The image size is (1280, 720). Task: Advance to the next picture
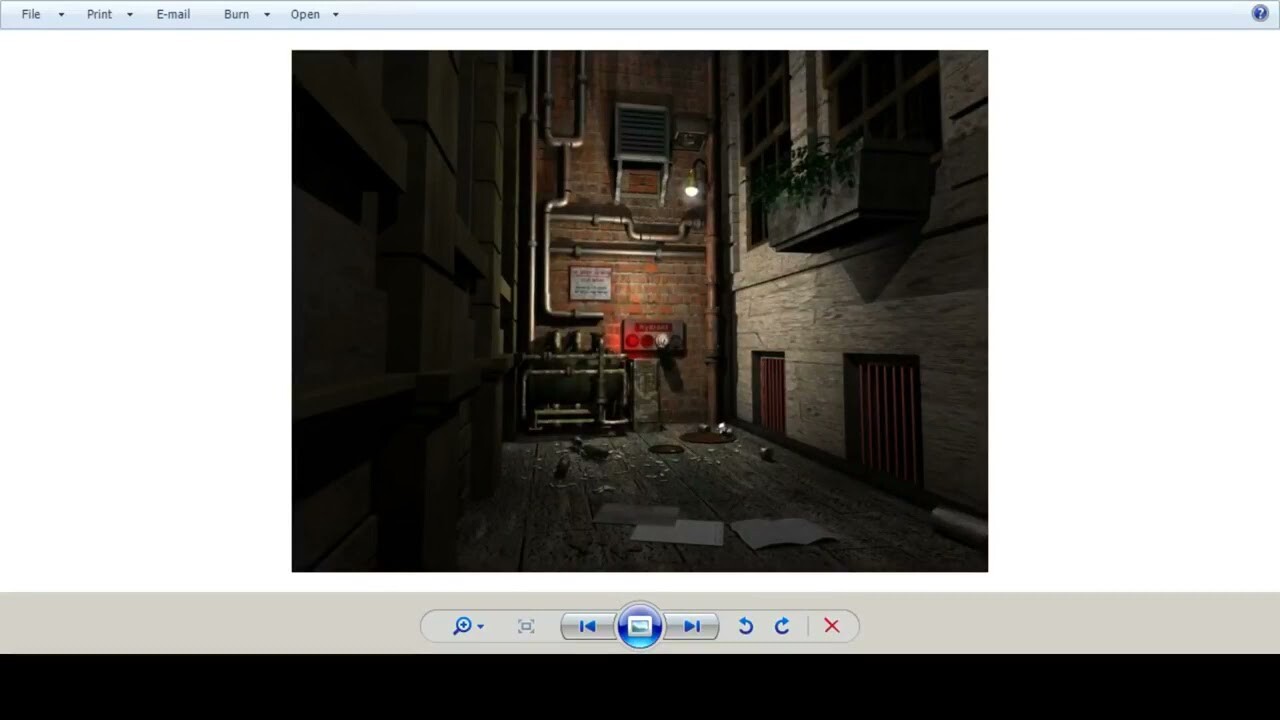pos(692,626)
